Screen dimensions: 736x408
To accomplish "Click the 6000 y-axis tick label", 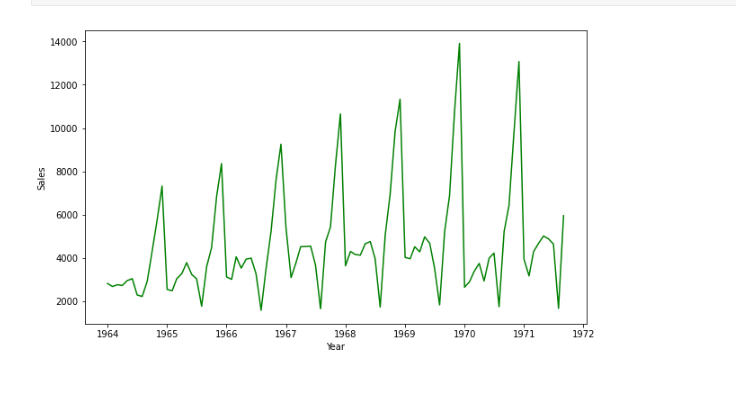I will pos(67,215).
